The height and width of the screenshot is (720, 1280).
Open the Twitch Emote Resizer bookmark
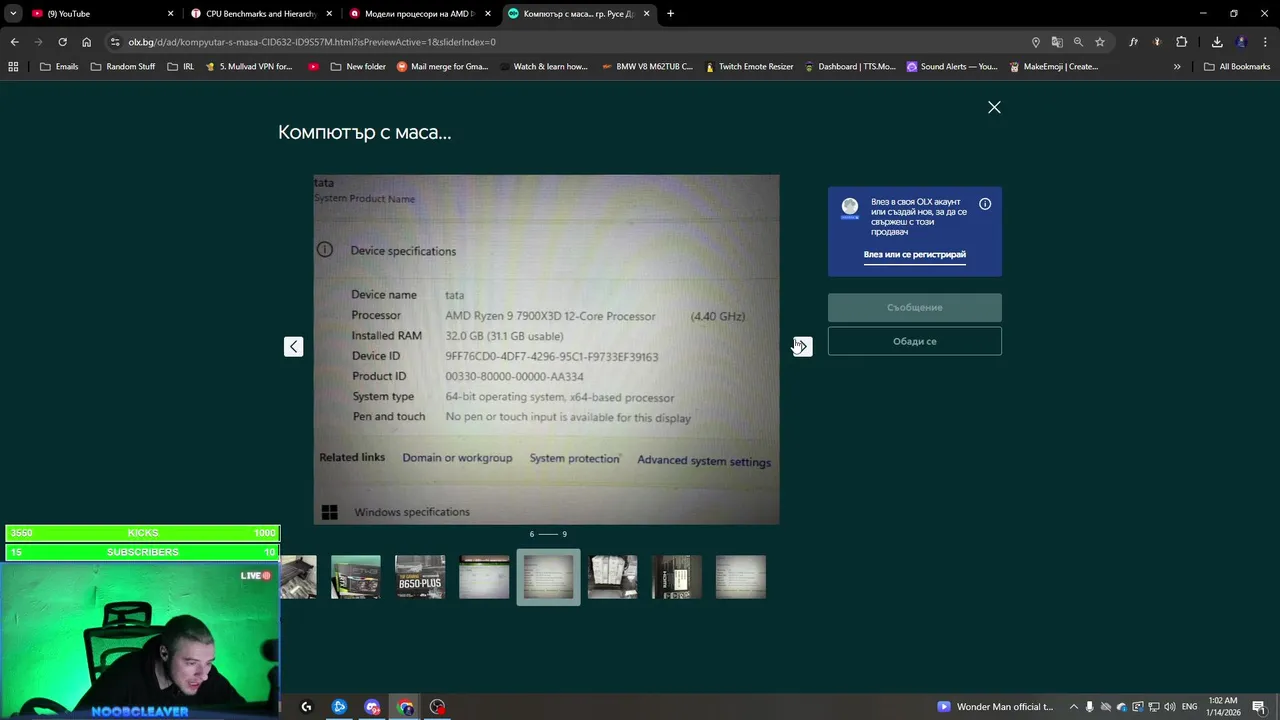(x=749, y=67)
